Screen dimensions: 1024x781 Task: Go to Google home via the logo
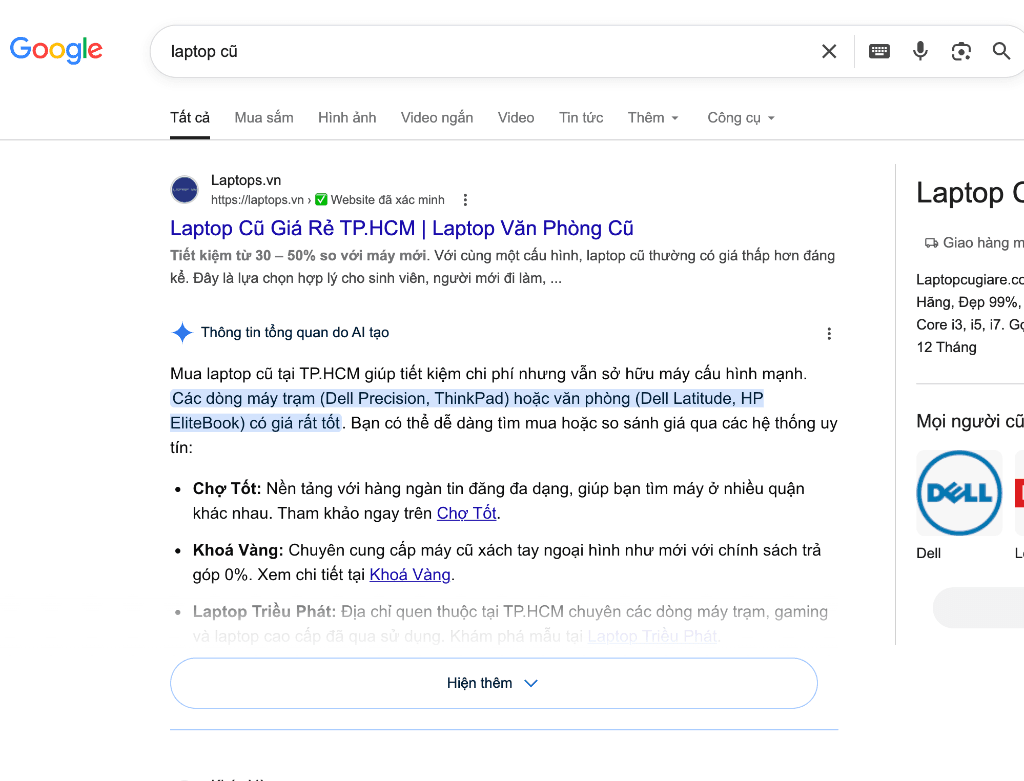[56, 50]
